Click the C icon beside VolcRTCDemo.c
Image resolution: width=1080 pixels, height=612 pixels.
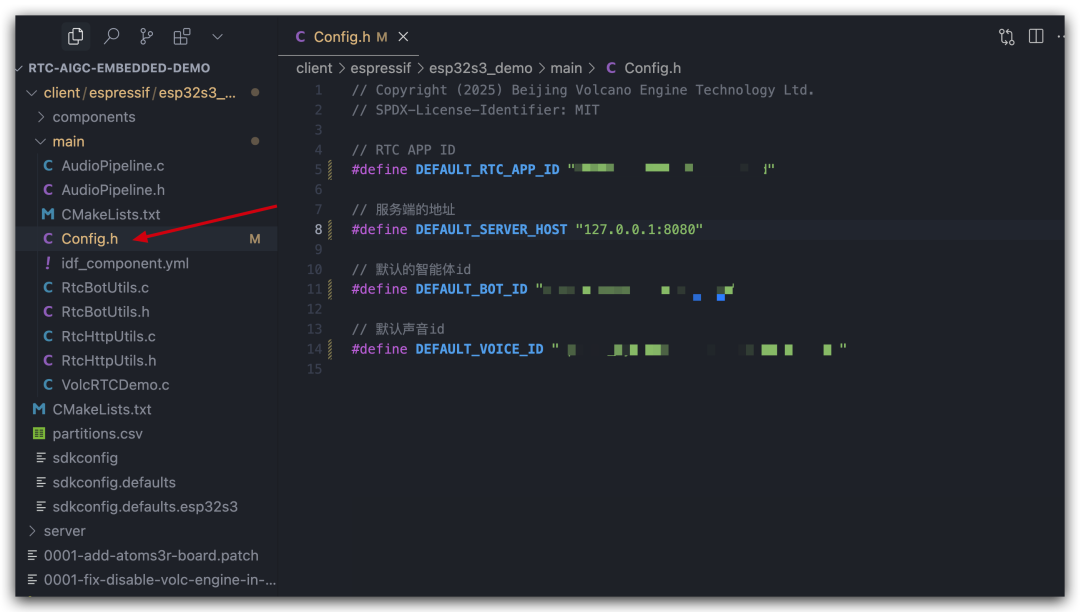(x=48, y=385)
